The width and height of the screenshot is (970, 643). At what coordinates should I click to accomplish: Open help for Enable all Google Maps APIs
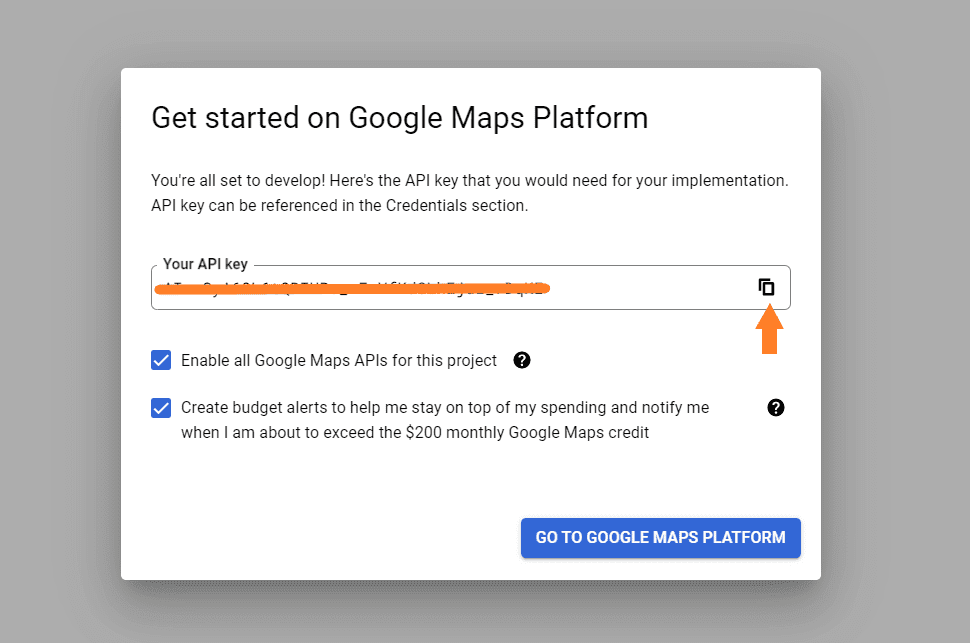point(522,360)
